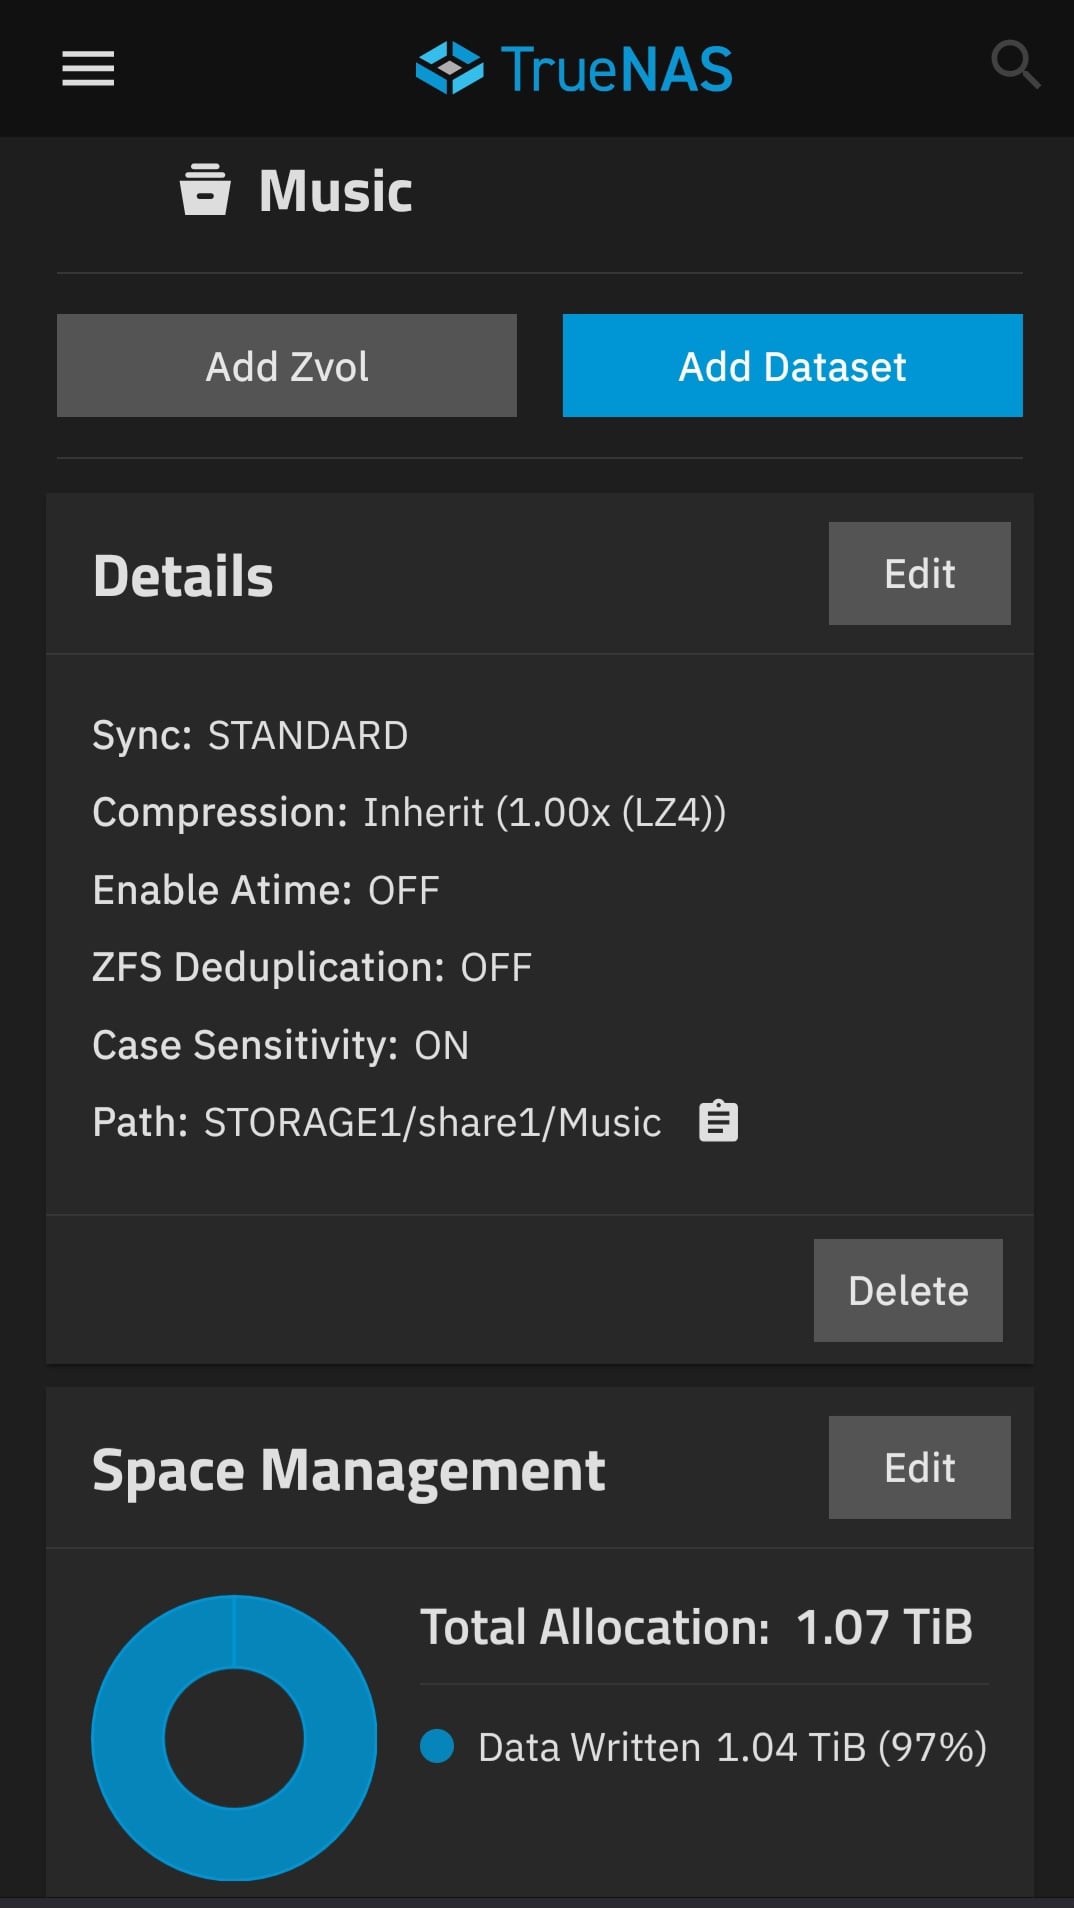Select the Music dataset title
1074x1908 pixels.
(336, 191)
